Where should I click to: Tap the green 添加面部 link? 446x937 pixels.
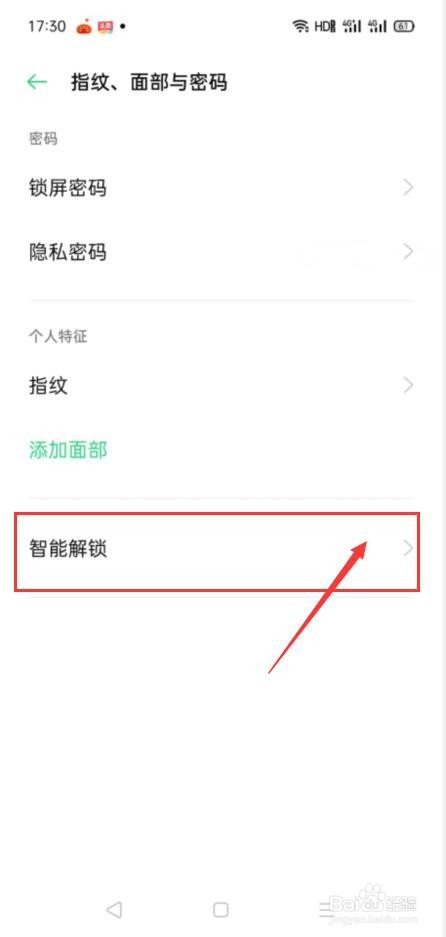[68, 449]
